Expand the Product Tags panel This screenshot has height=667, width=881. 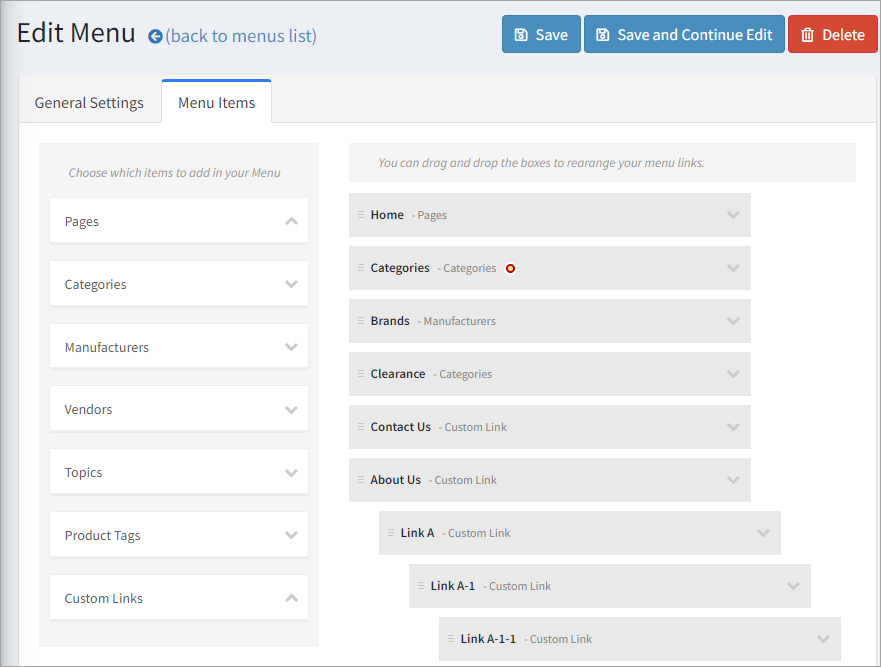(291, 535)
